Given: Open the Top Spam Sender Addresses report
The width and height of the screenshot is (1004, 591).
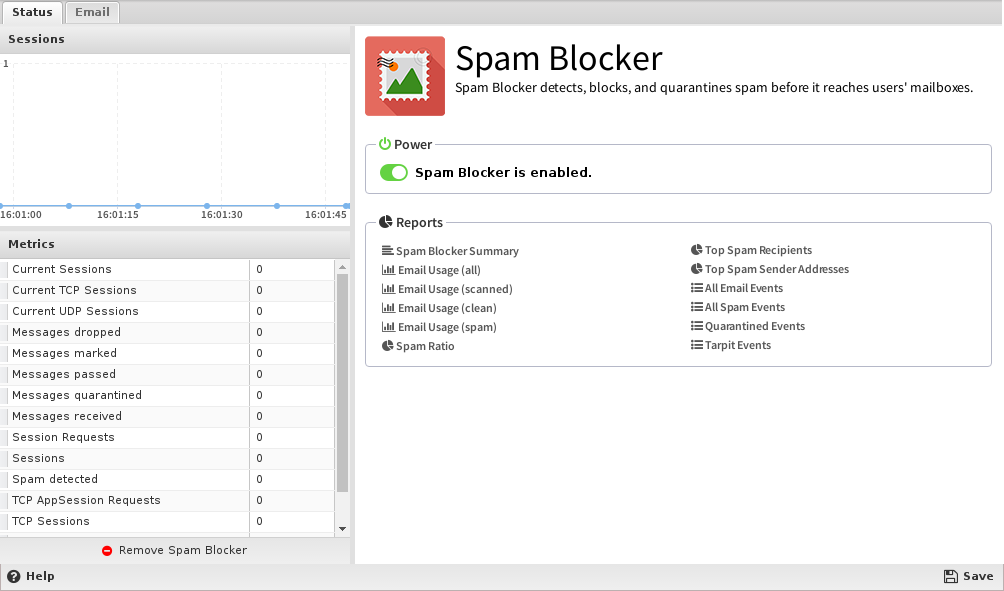Looking at the screenshot, I should point(776,269).
